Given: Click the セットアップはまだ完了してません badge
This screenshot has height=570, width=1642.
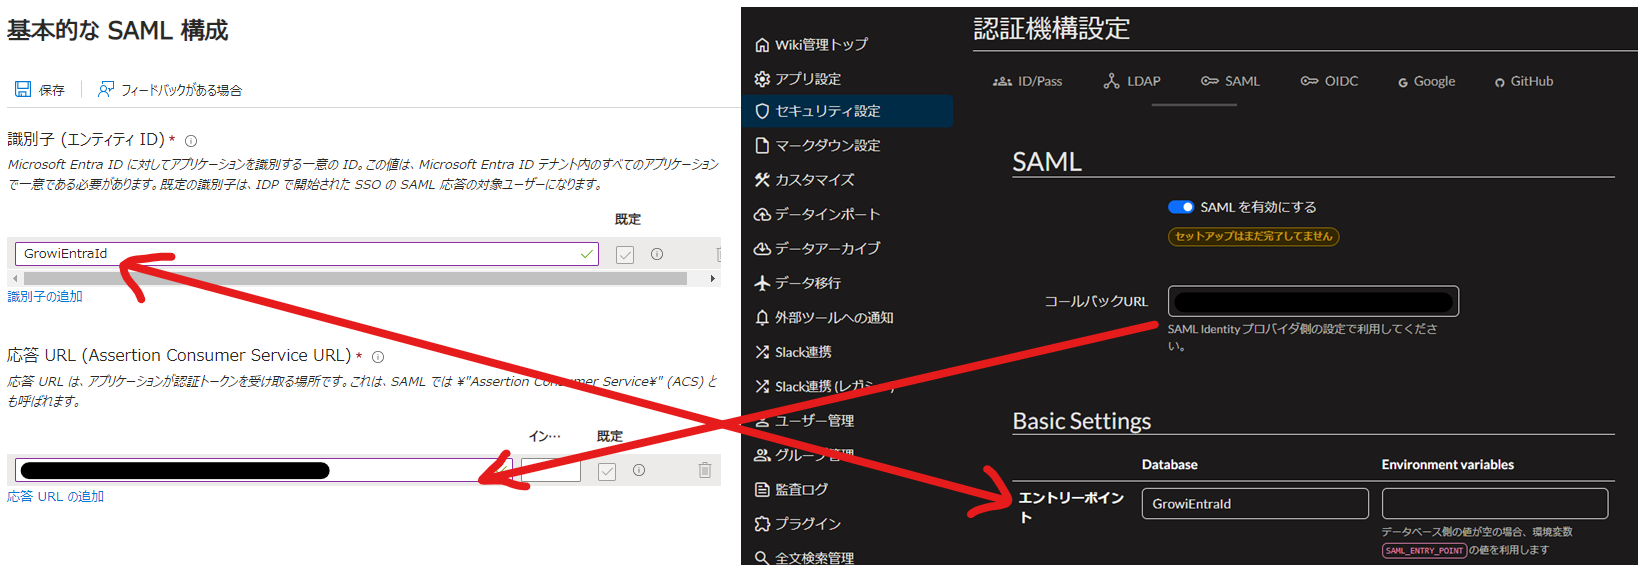Looking at the screenshot, I should point(1253,237).
